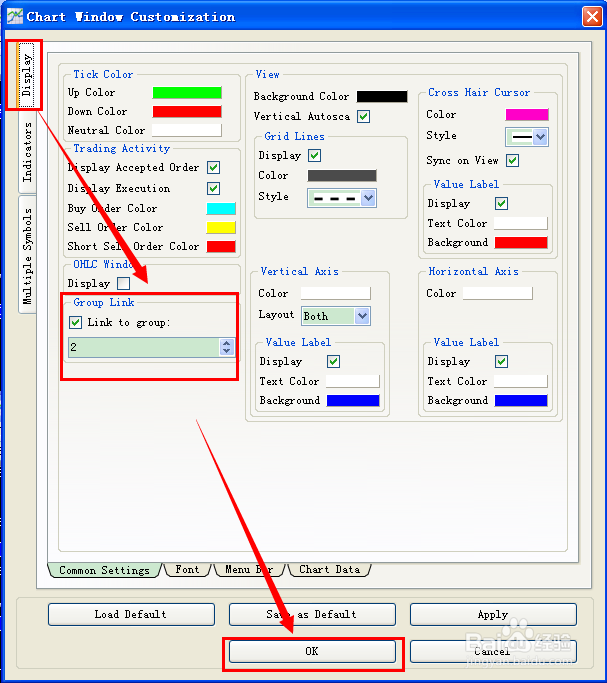Click the Apply button
The width and height of the screenshot is (607, 683).
(x=493, y=615)
